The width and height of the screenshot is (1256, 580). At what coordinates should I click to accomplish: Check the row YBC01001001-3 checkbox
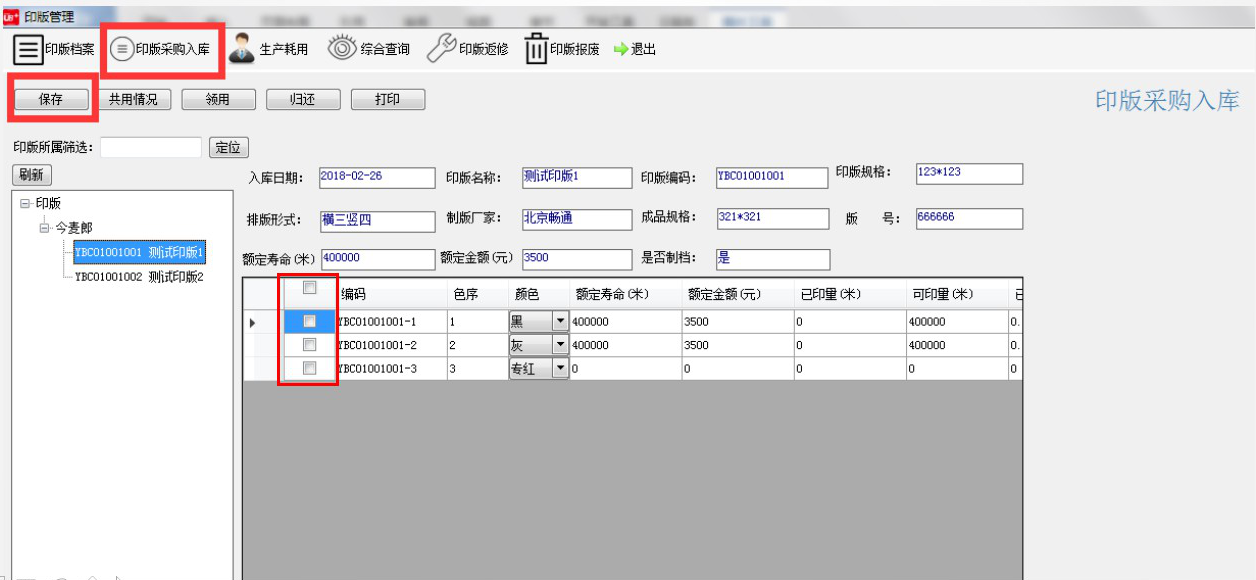(310, 368)
